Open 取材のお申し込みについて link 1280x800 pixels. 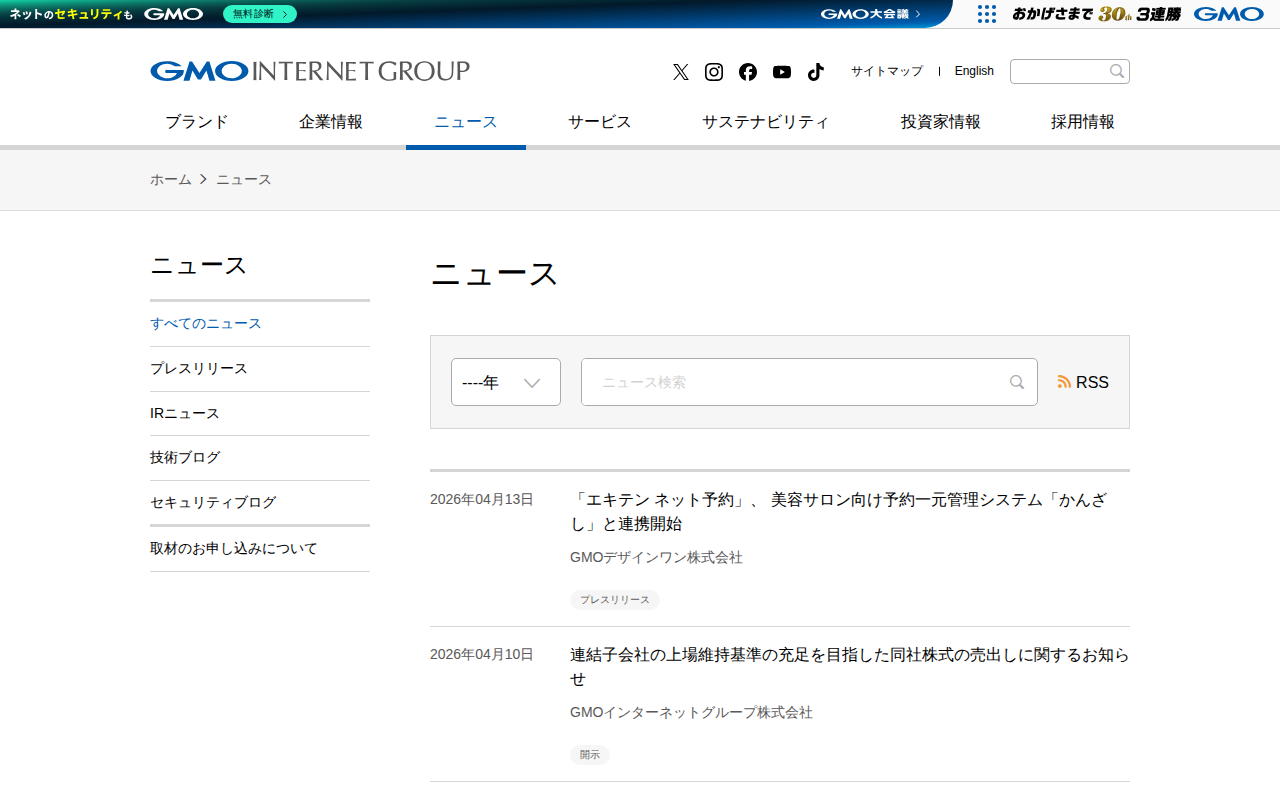pyautogui.click(x=260, y=549)
